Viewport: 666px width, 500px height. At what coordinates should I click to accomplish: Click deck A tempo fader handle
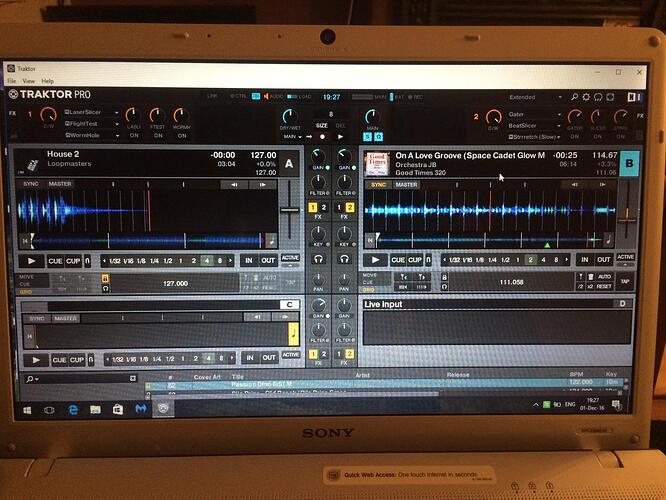[x=290, y=210]
